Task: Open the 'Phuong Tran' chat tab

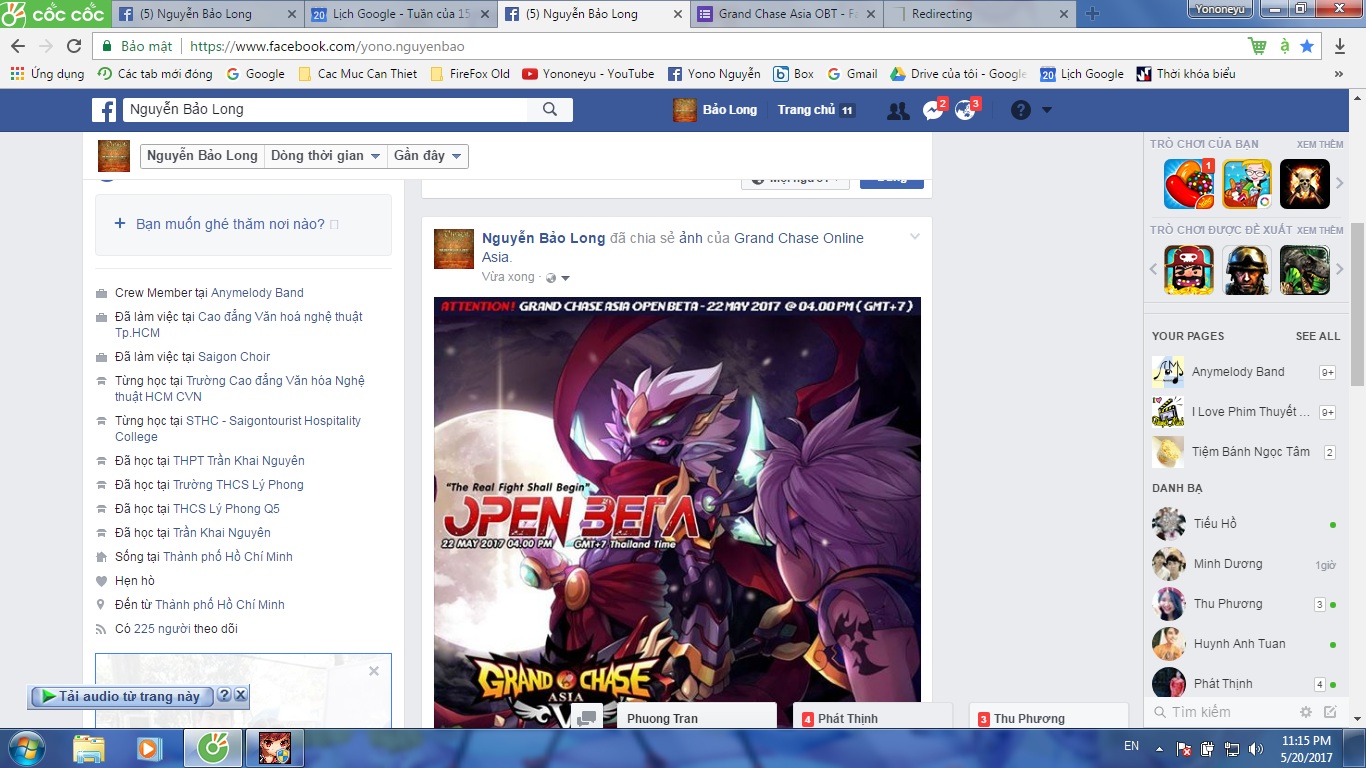Action: (696, 716)
